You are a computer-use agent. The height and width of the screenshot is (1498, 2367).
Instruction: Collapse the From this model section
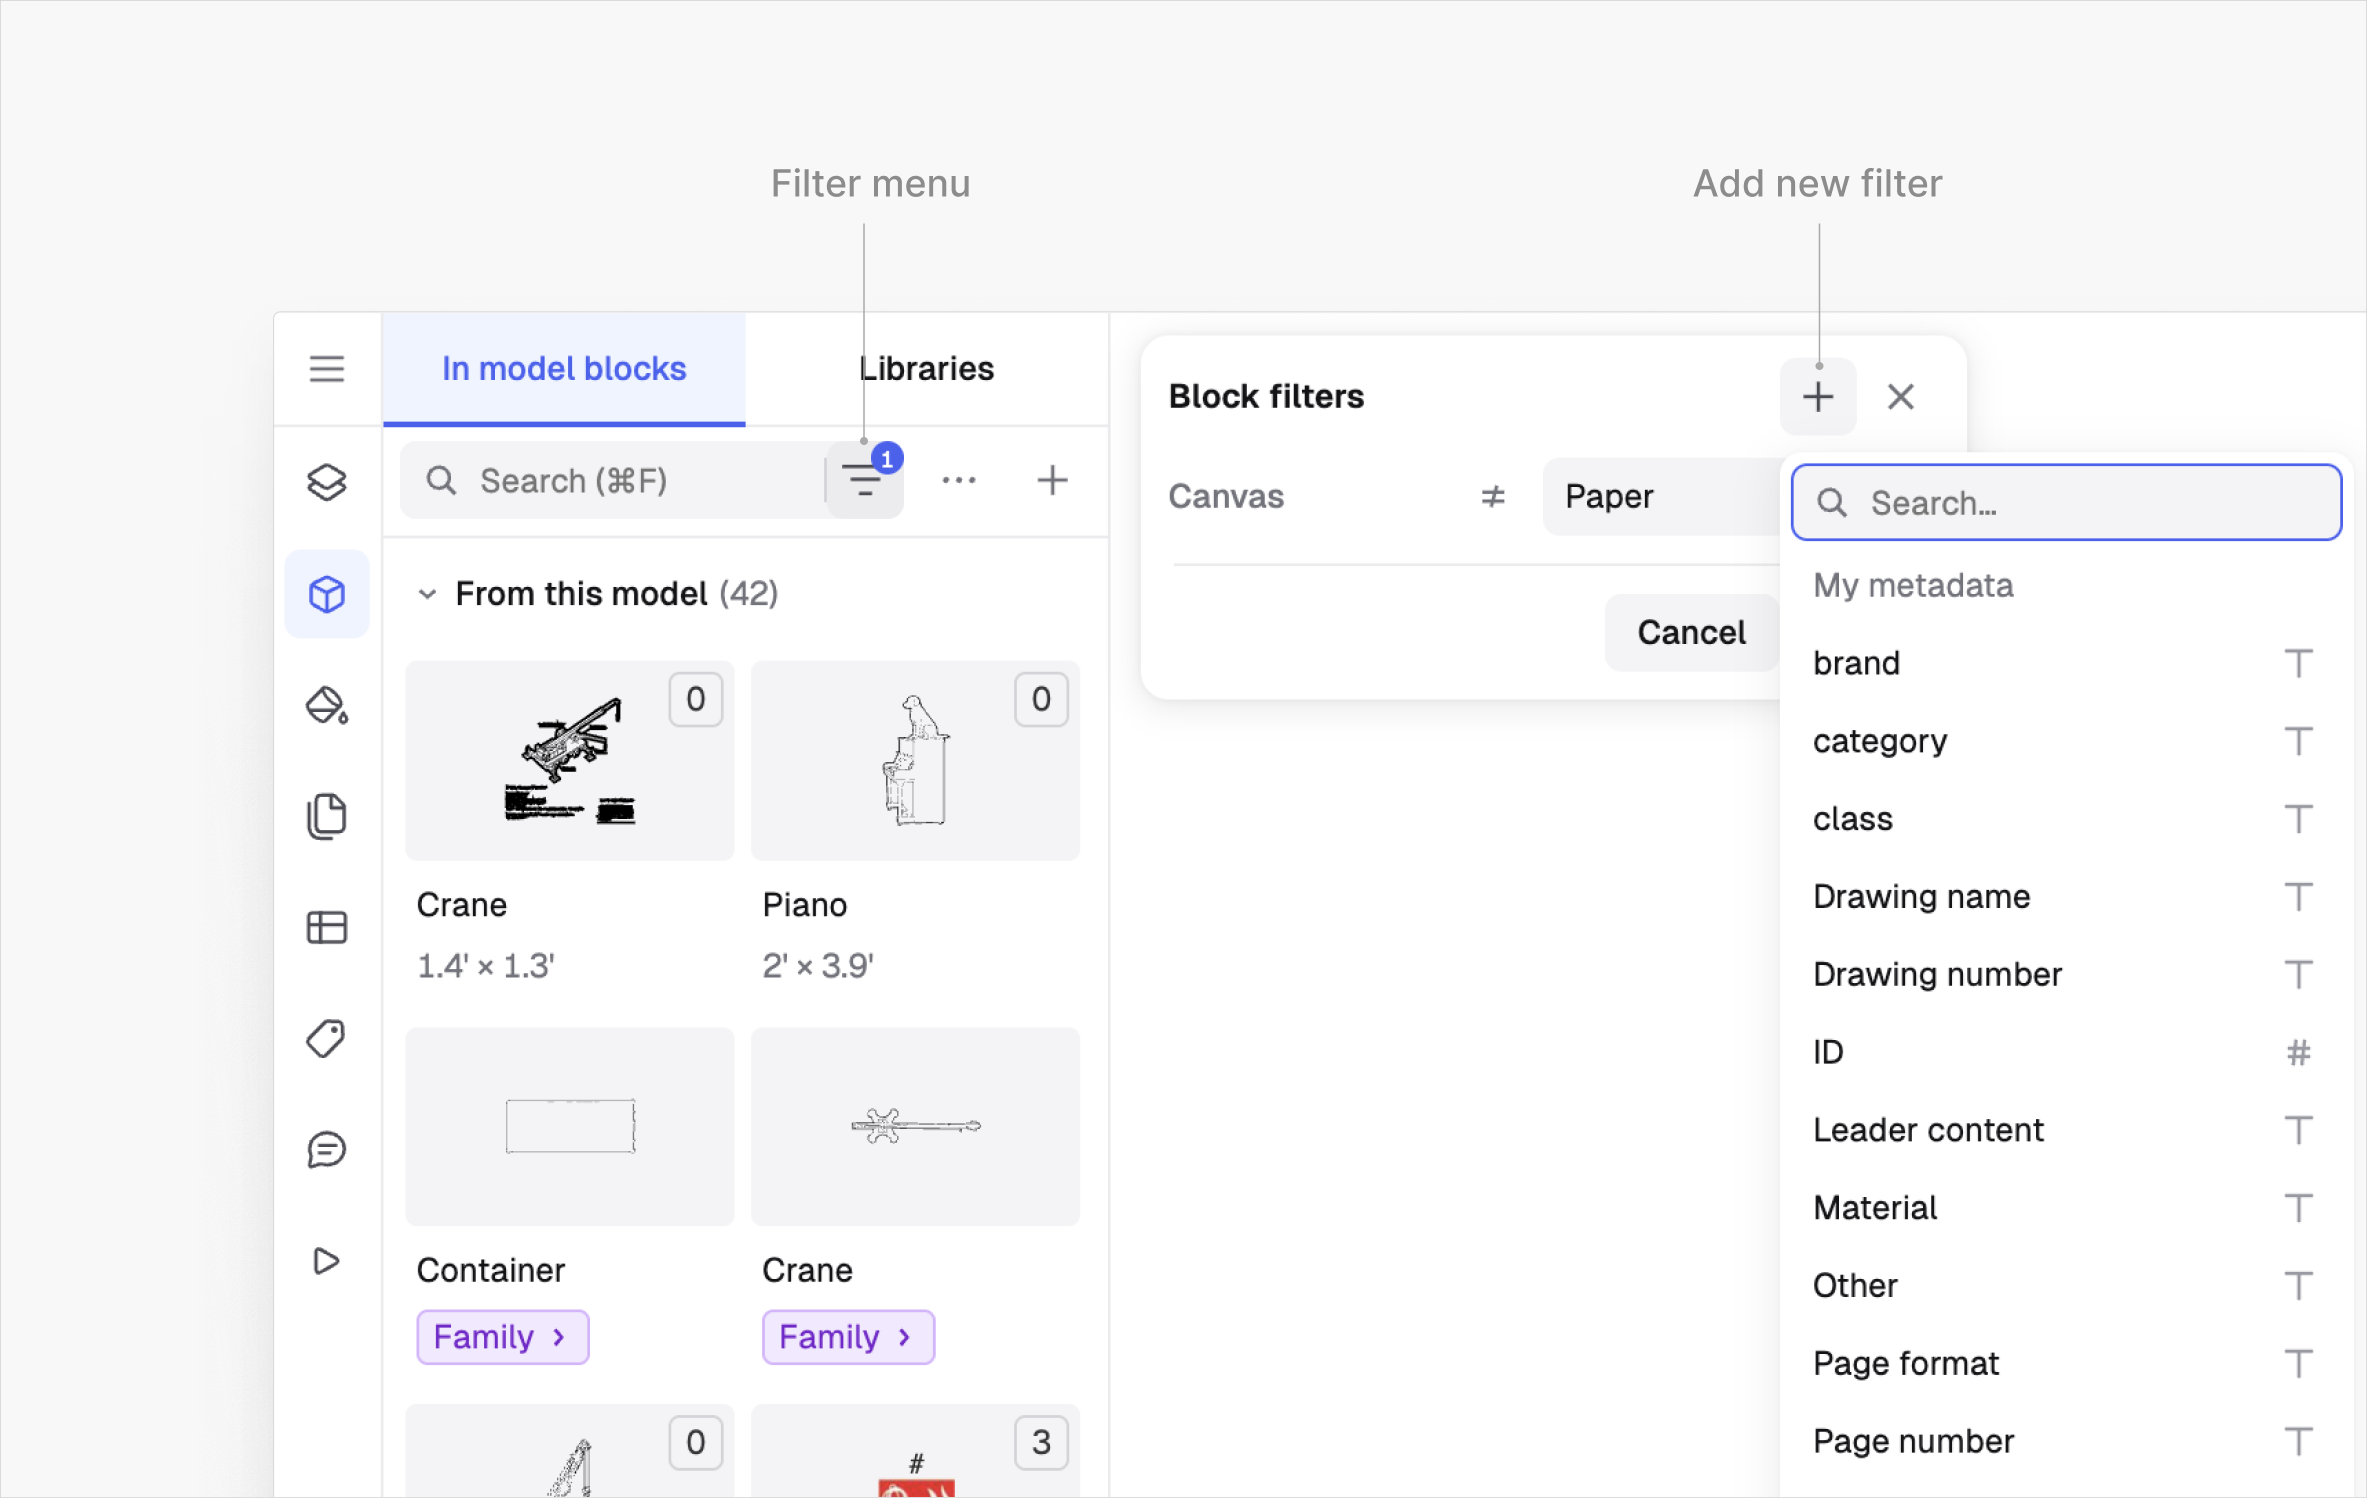tap(427, 594)
